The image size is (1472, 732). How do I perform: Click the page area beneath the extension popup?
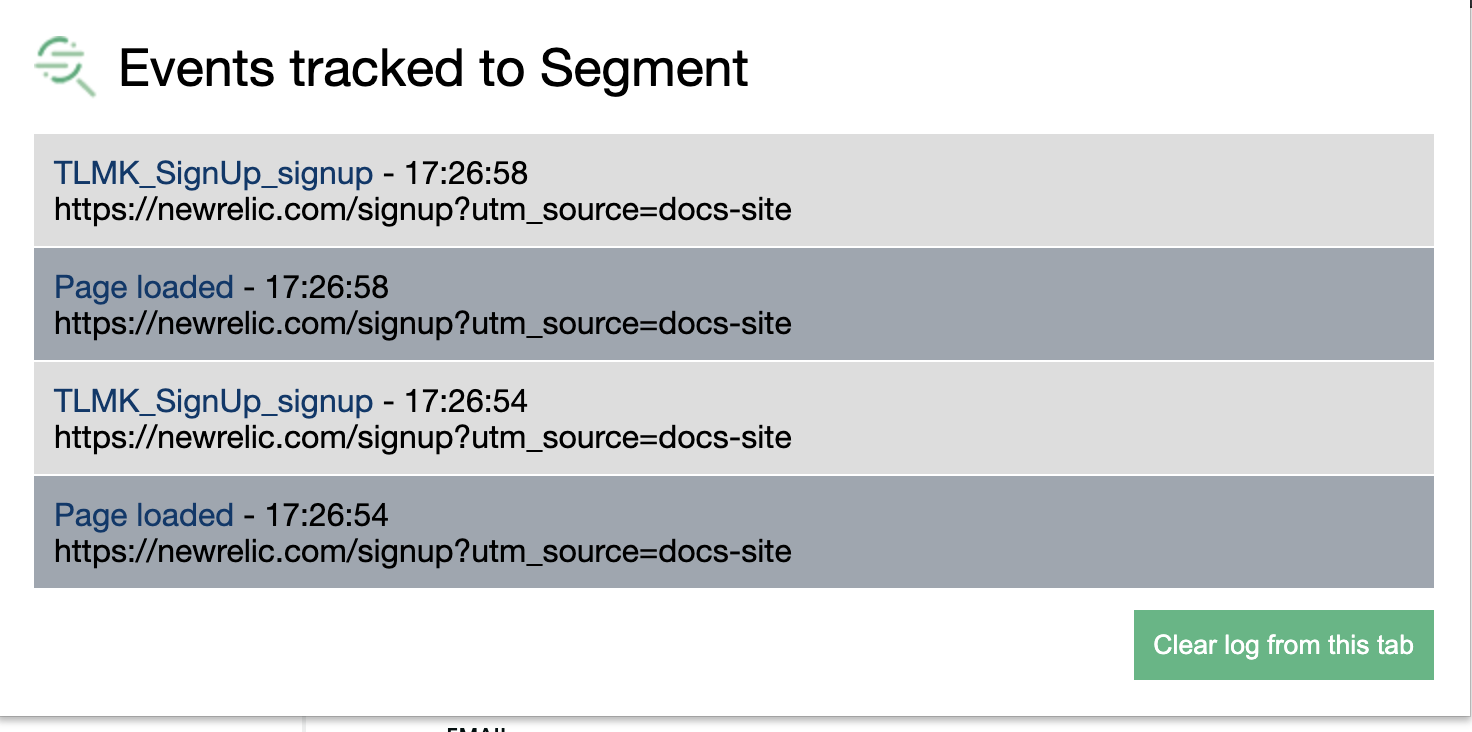tap(150, 725)
